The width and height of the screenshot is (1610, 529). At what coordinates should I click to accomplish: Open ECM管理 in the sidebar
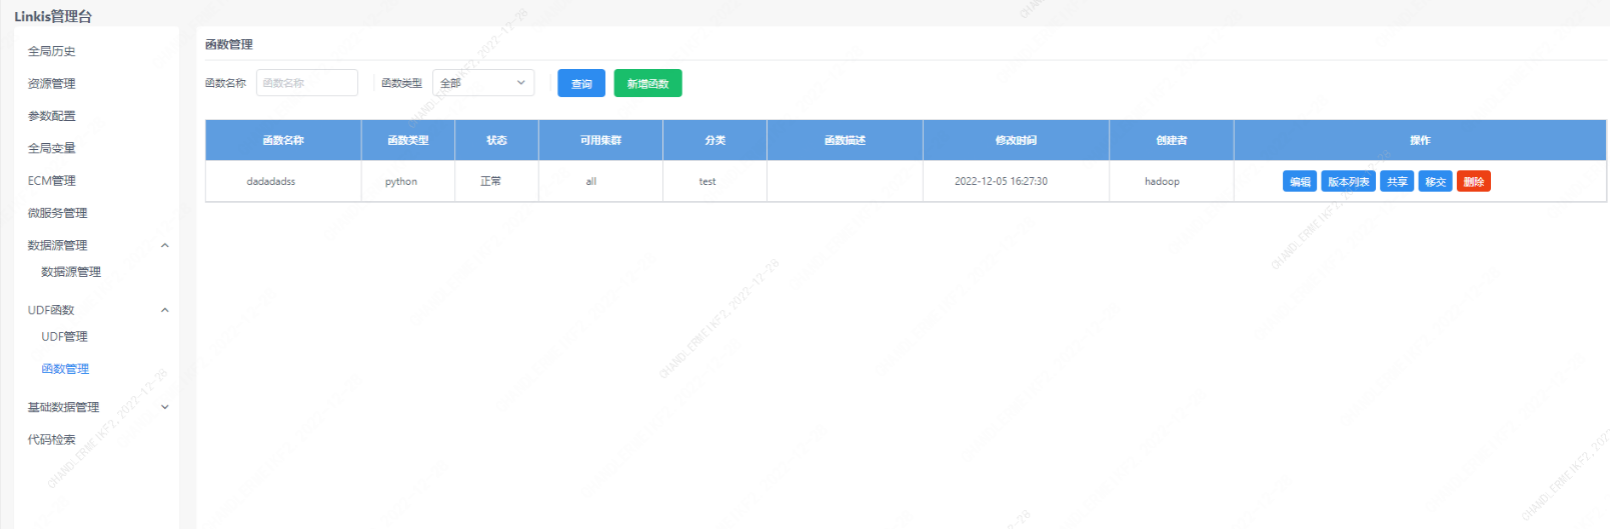(x=52, y=181)
